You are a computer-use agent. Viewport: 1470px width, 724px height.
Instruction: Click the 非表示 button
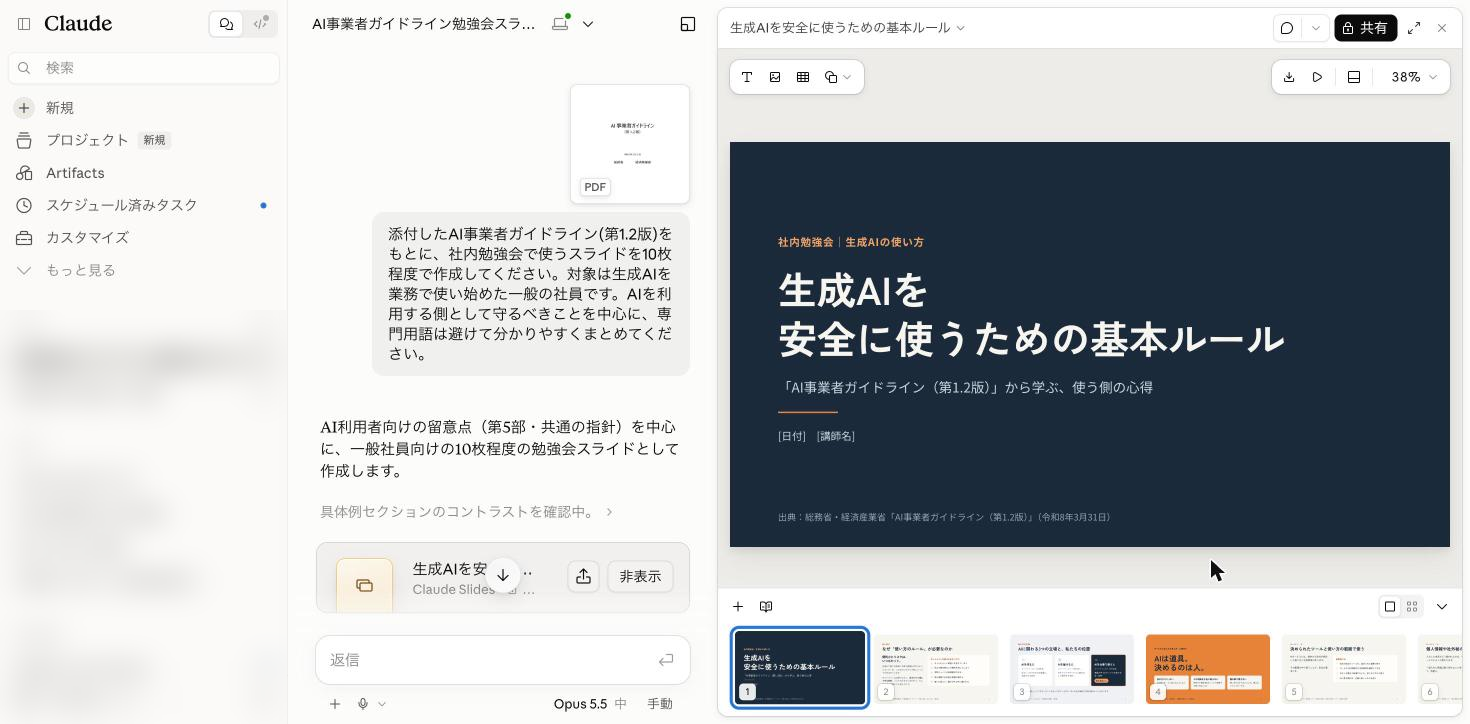tap(640, 577)
